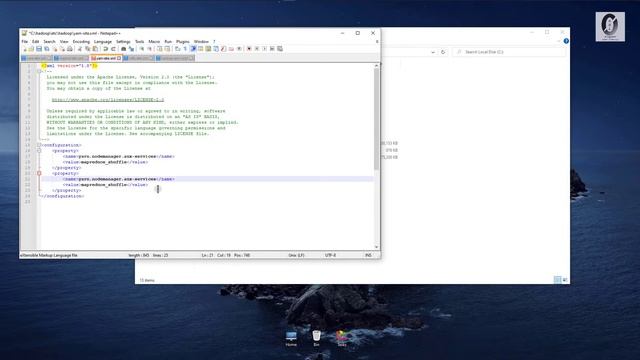Click the Open file toolbar icon
The image size is (640, 360).
pyautogui.click(x=31, y=49)
